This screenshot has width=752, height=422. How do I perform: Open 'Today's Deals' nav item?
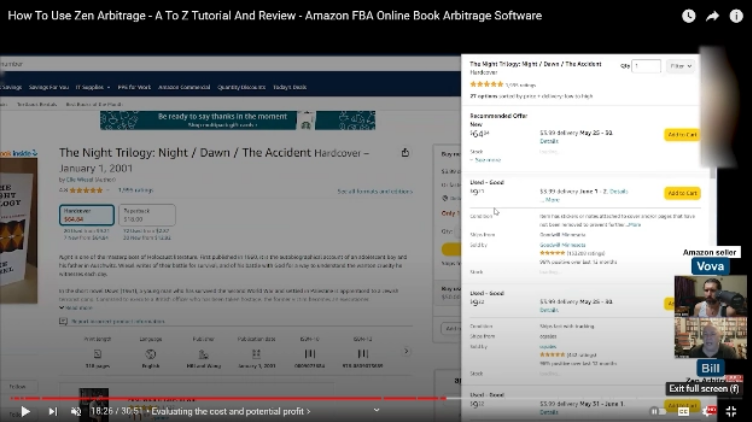[290, 87]
